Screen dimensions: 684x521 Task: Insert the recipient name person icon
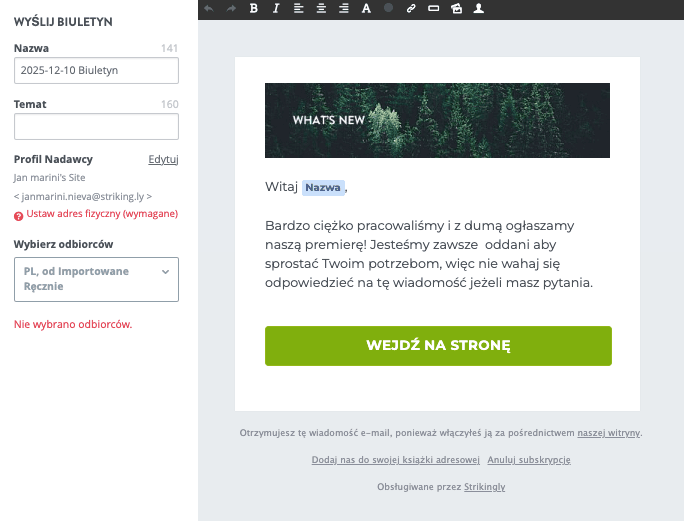tap(479, 8)
